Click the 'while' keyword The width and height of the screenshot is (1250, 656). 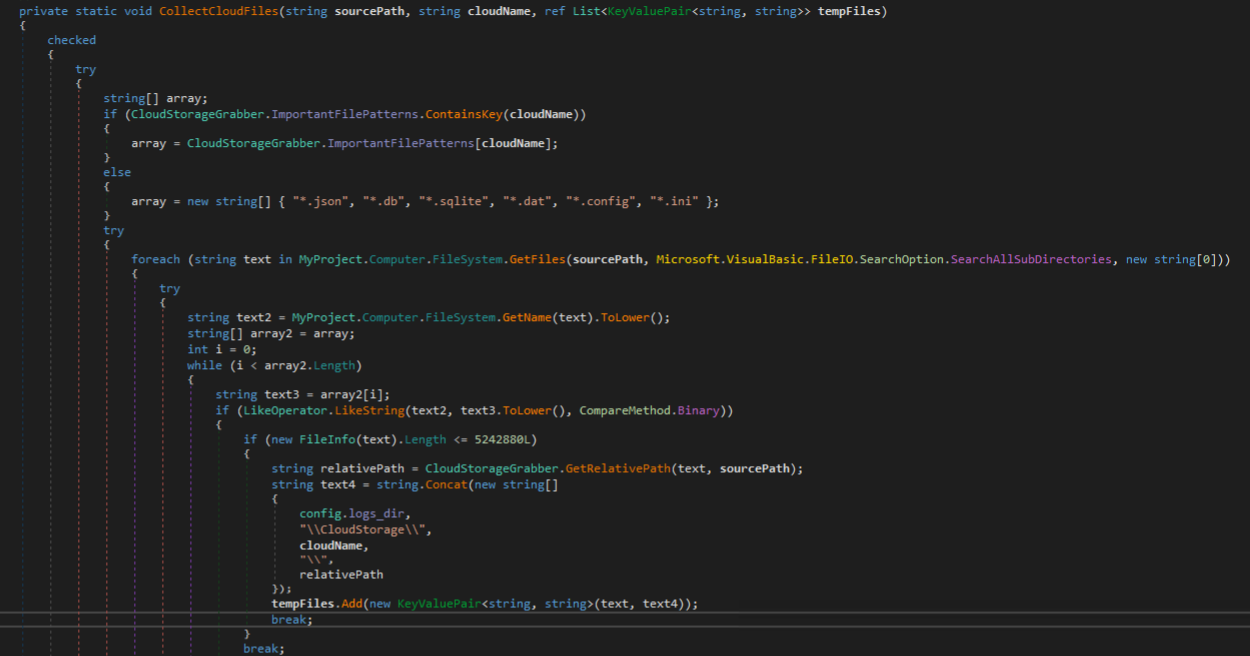[x=205, y=365]
